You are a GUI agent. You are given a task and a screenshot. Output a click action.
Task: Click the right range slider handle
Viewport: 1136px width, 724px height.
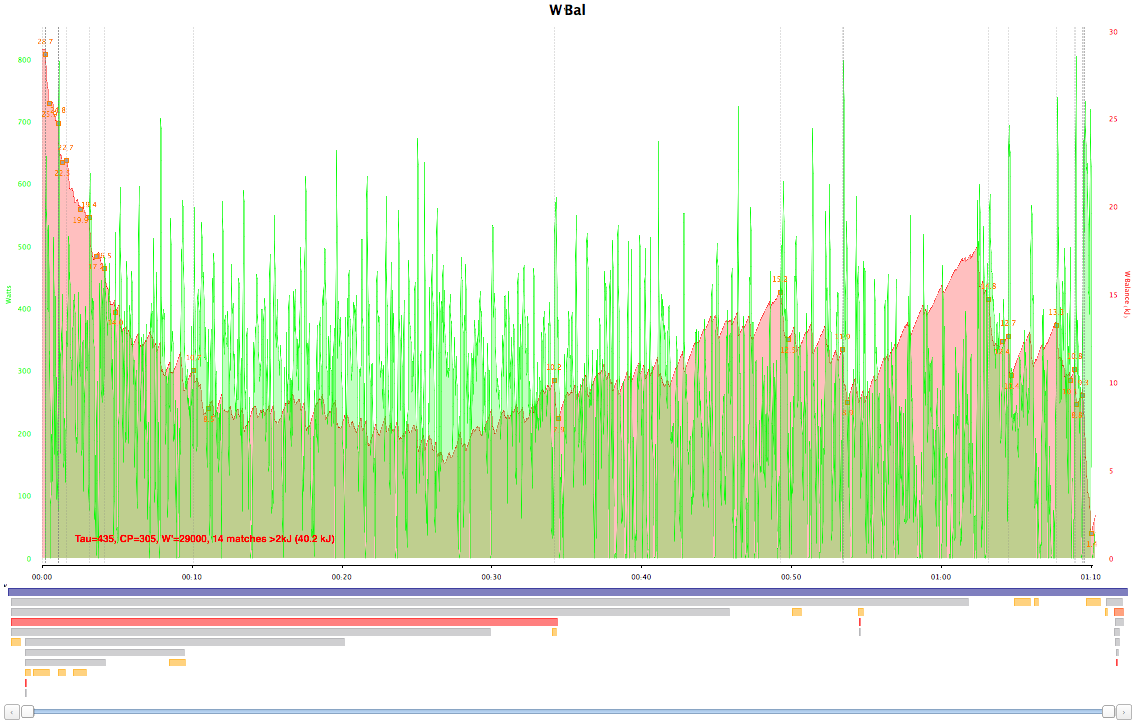coord(1108,711)
